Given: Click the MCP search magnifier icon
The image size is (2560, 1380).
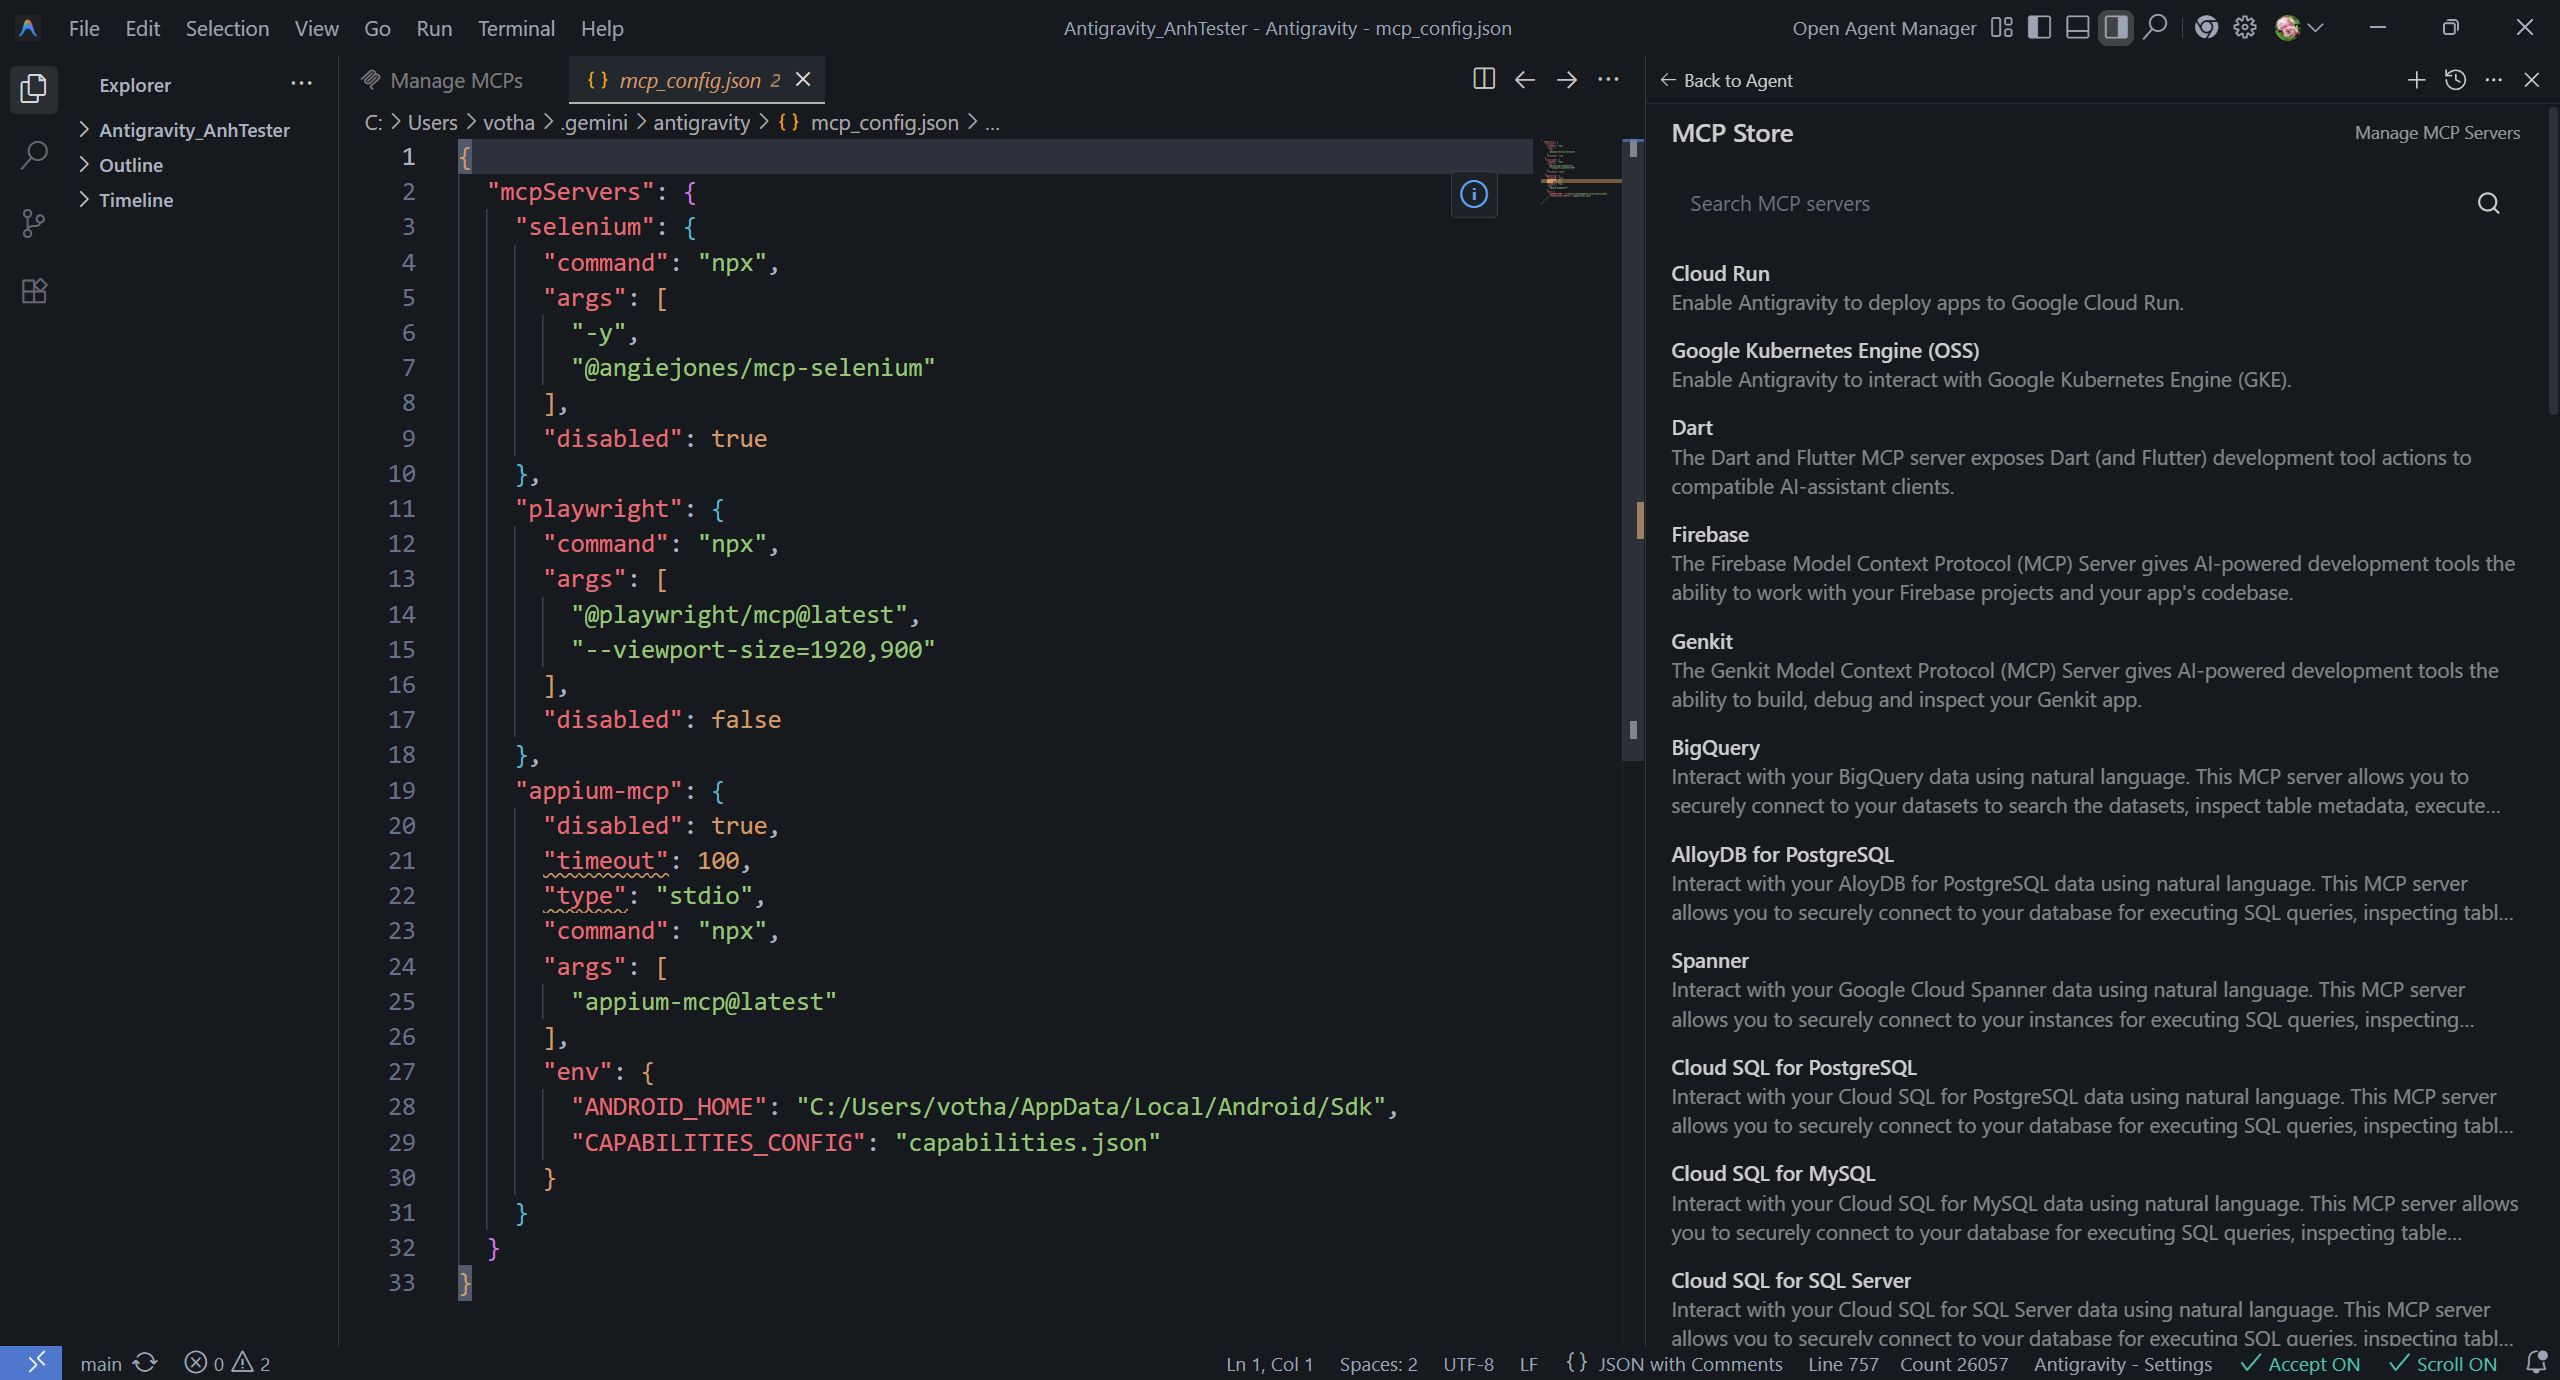Looking at the screenshot, I should click(2488, 204).
